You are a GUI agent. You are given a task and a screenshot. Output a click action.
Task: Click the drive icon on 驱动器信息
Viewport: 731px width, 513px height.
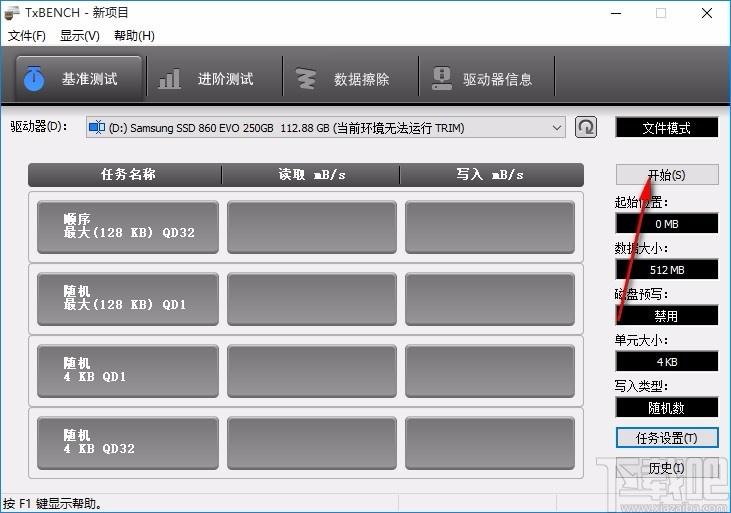pos(441,78)
